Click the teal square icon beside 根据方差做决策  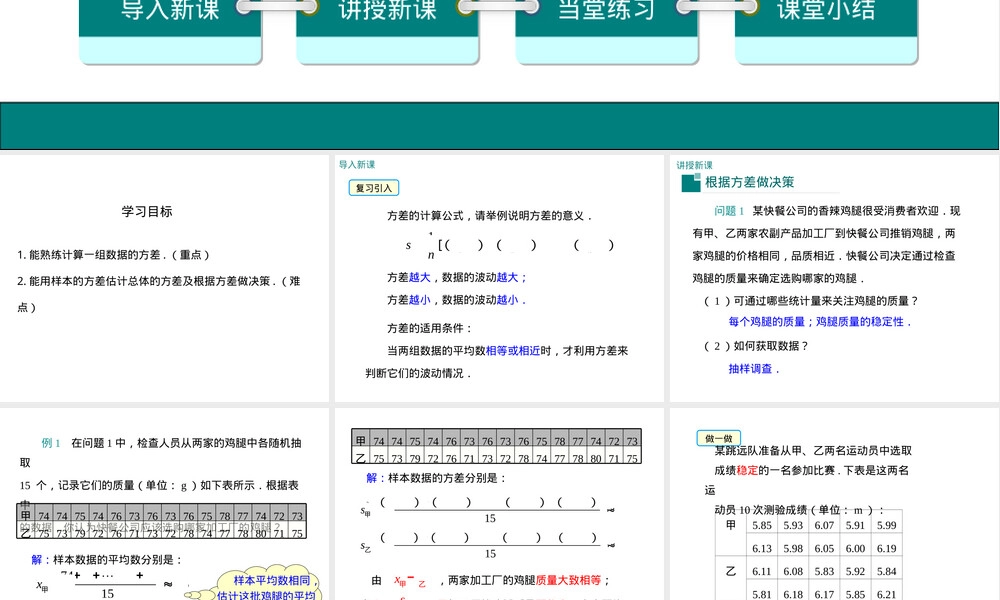click(691, 183)
